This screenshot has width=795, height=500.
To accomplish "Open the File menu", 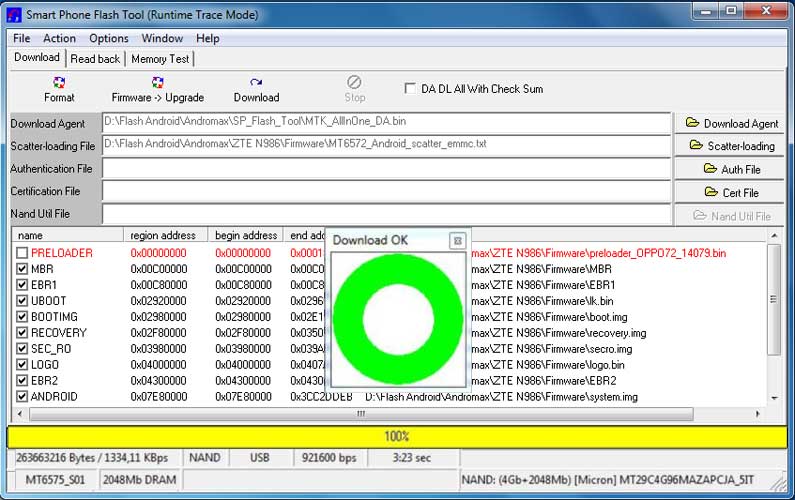I will 22,39.
